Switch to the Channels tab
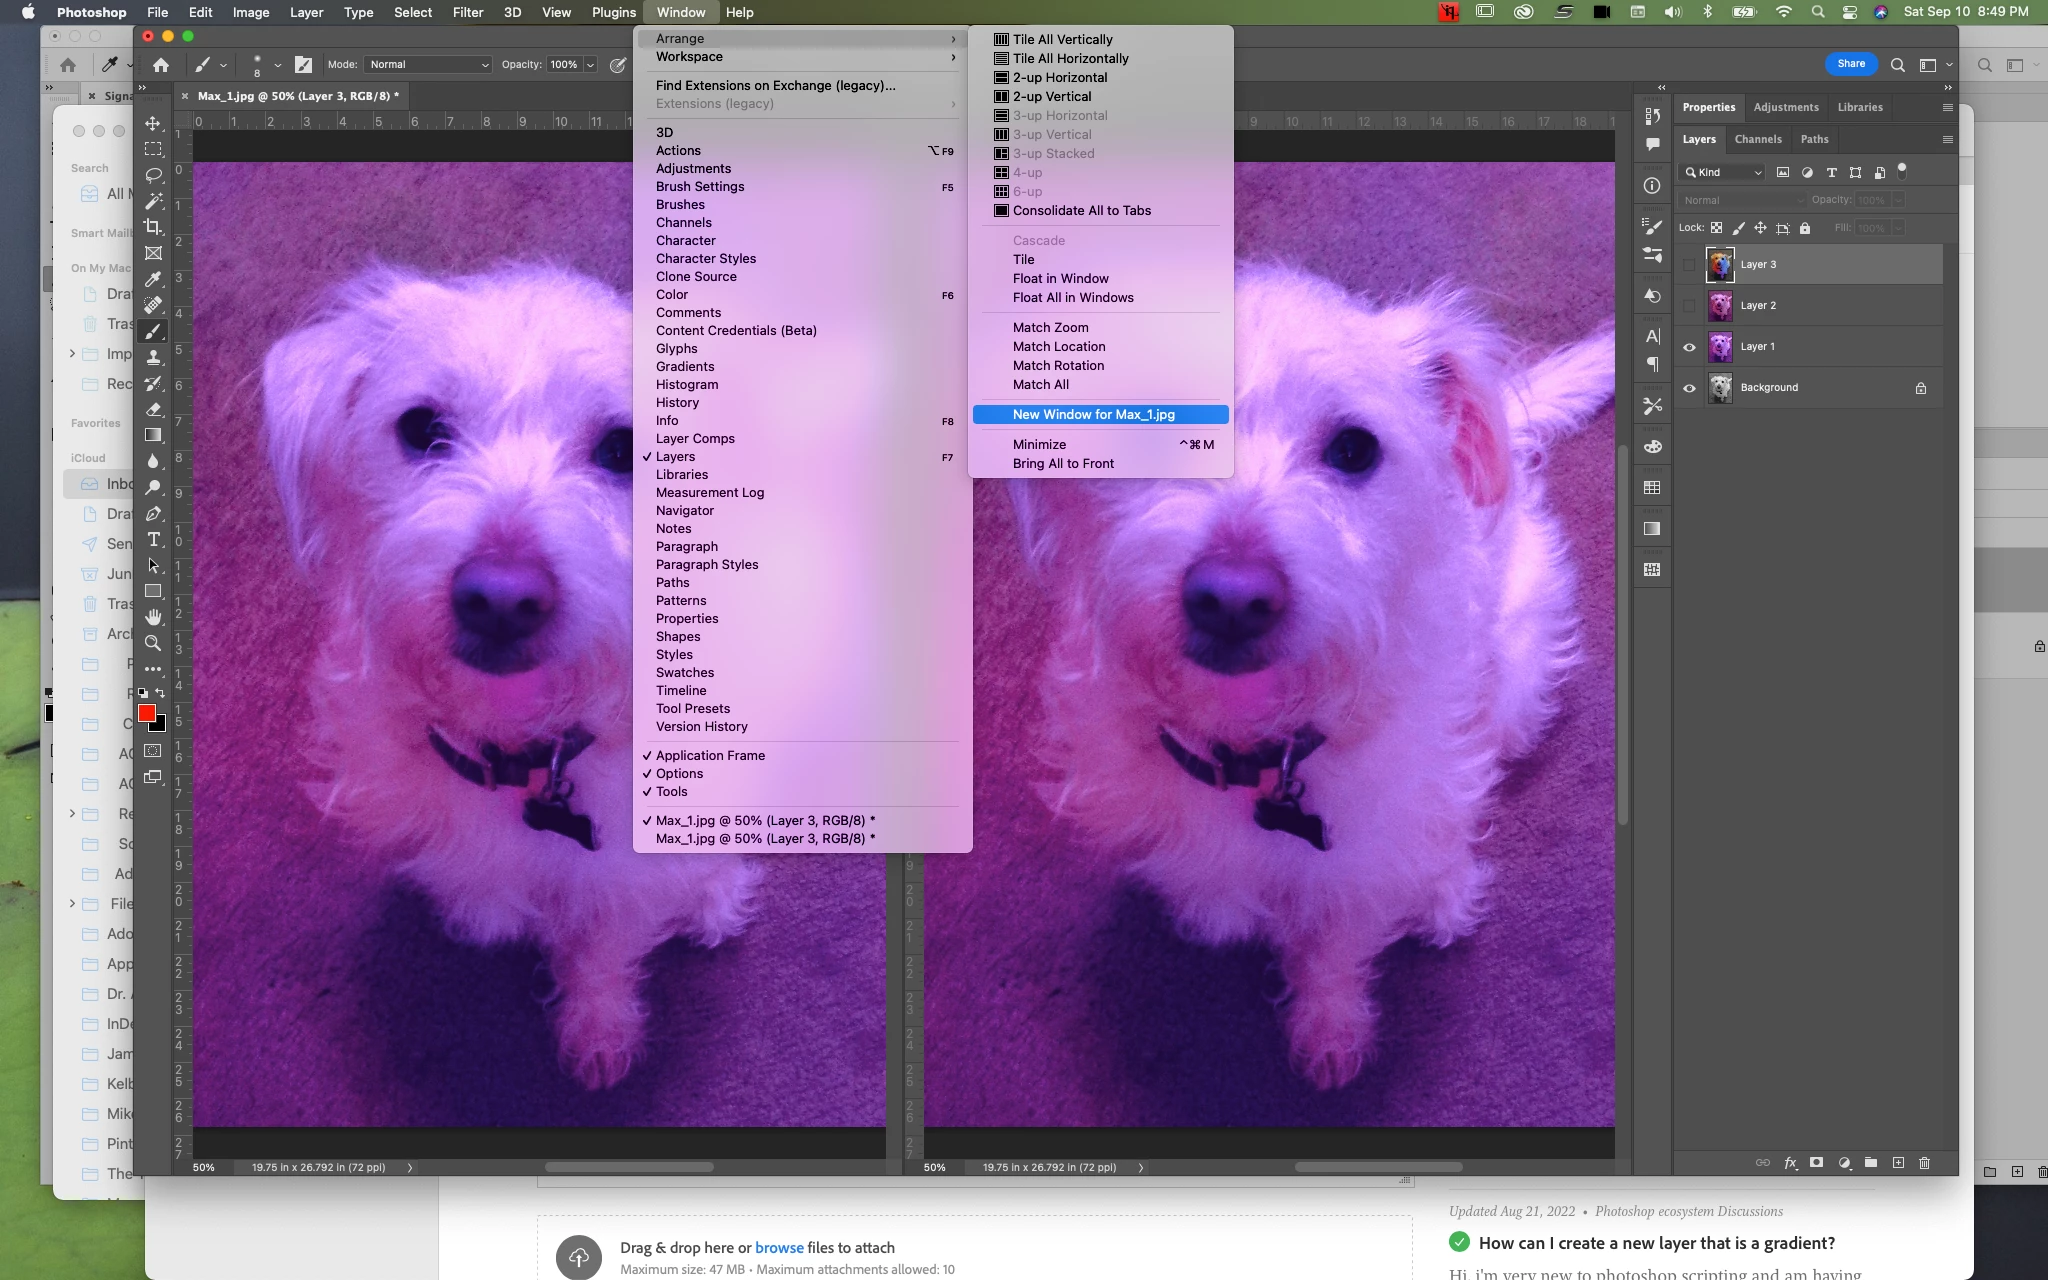 1757,139
